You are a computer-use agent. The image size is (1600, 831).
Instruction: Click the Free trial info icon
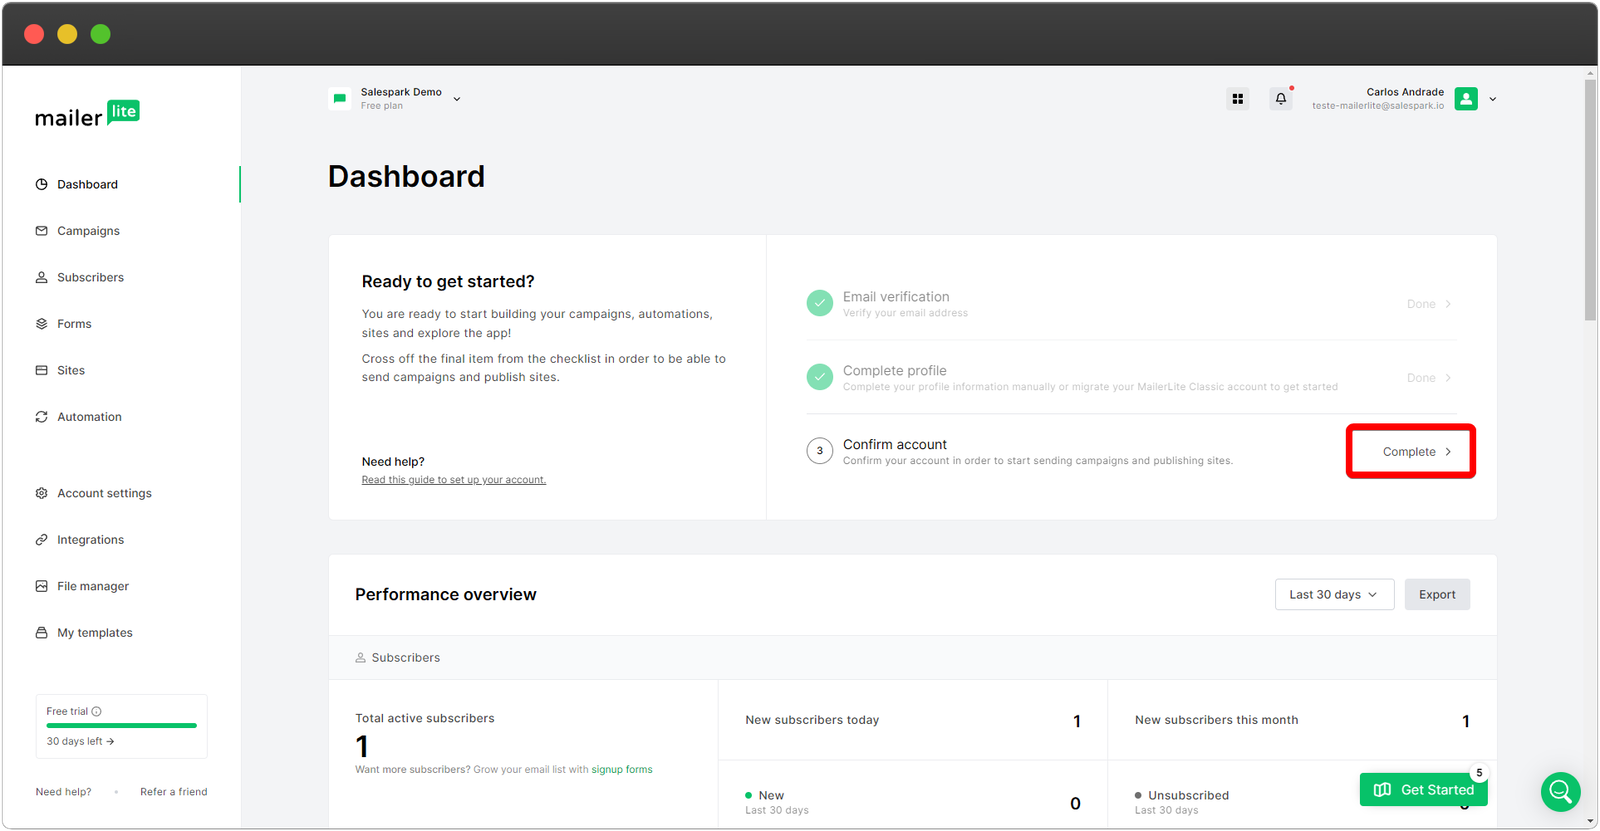click(x=97, y=712)
